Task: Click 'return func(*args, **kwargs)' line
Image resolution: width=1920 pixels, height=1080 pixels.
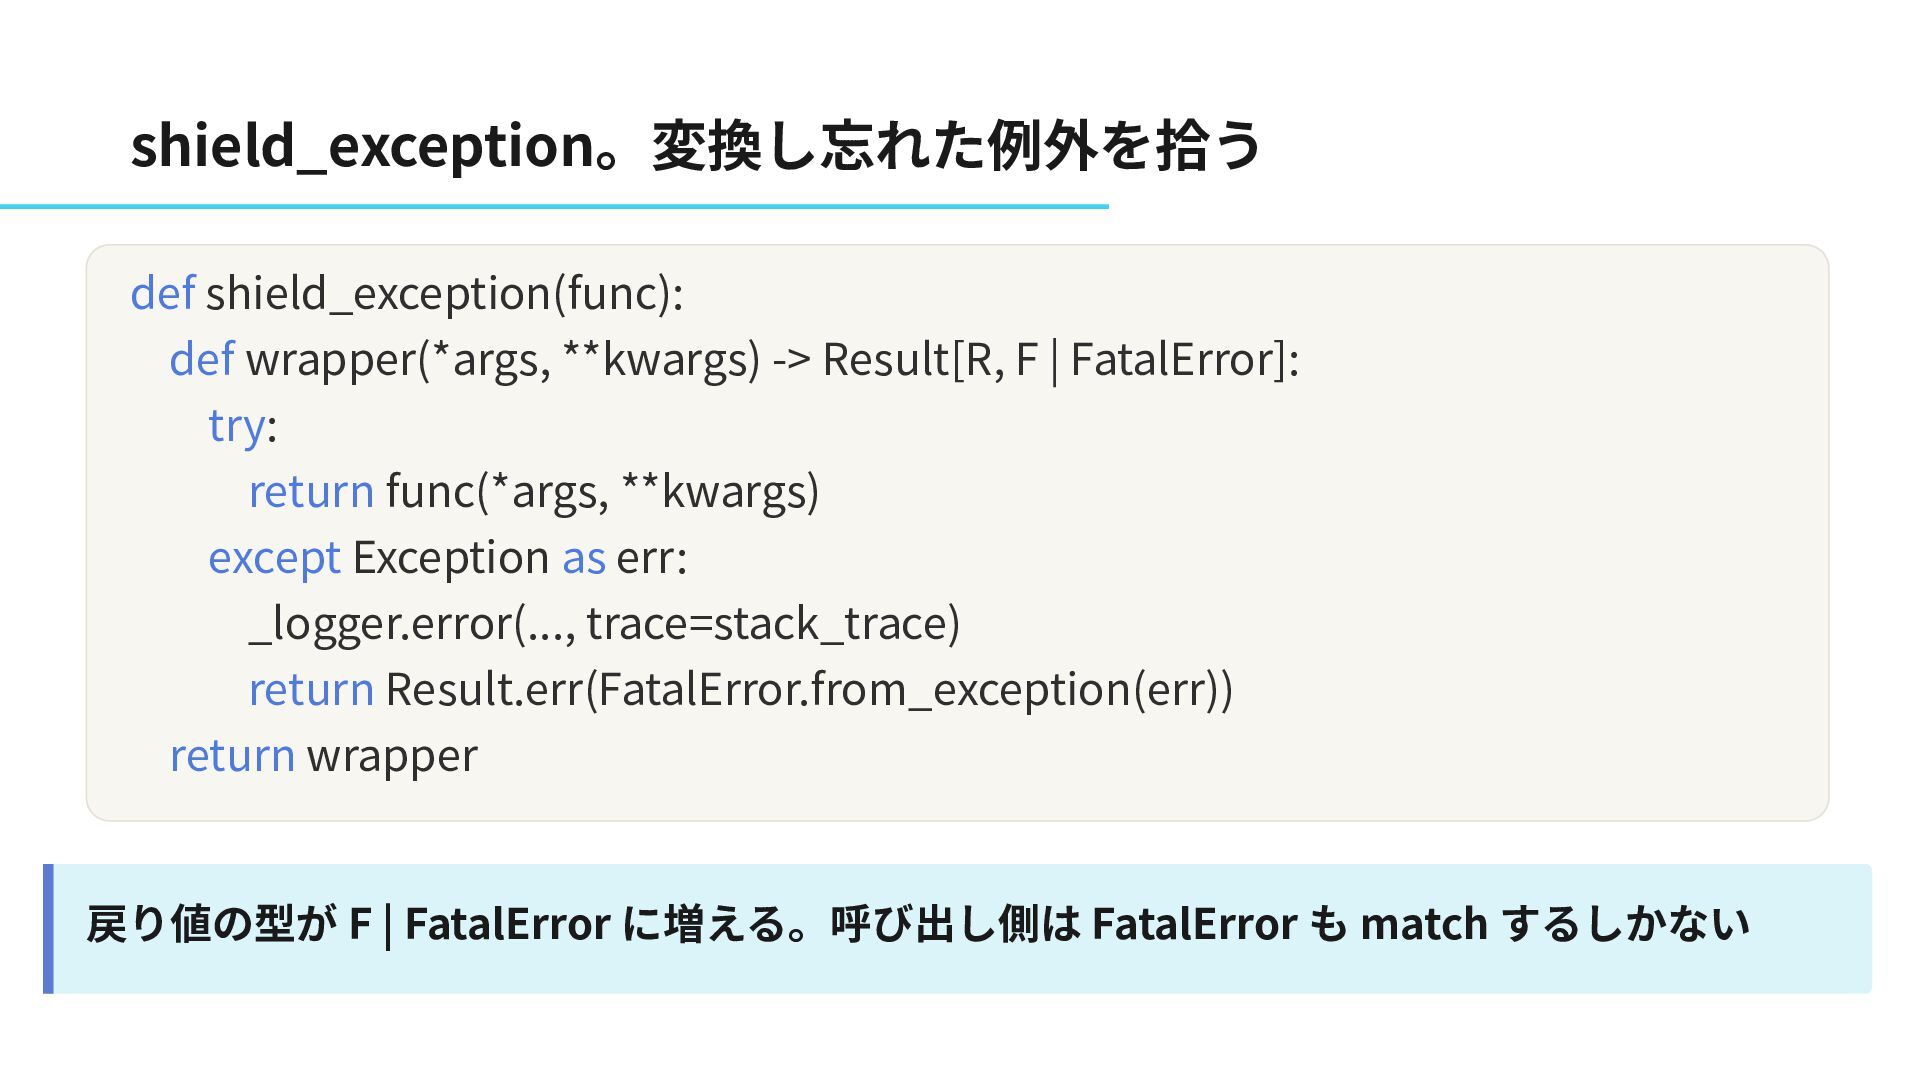Action: pyautogui.click(x=534, y=491)
